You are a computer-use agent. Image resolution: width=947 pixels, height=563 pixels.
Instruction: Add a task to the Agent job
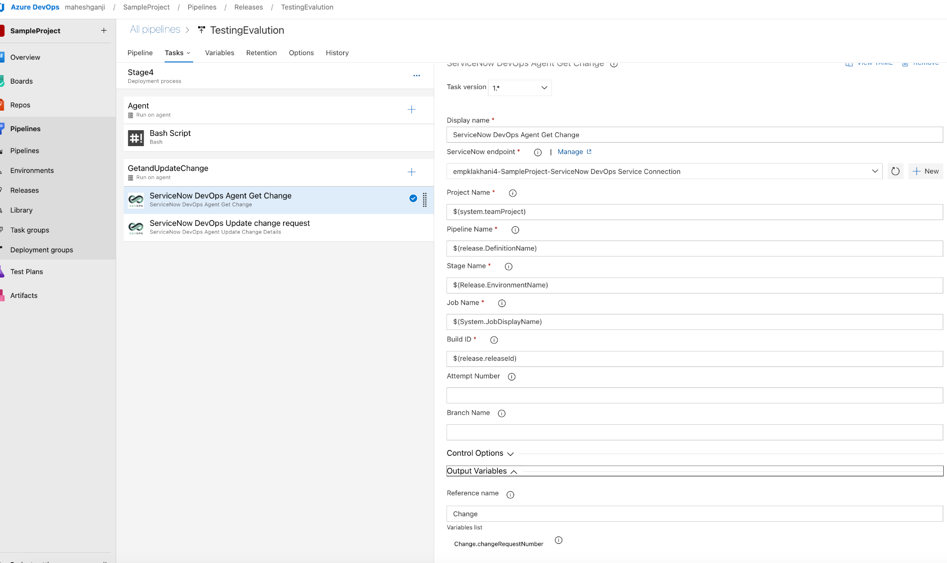coord(411,109)
